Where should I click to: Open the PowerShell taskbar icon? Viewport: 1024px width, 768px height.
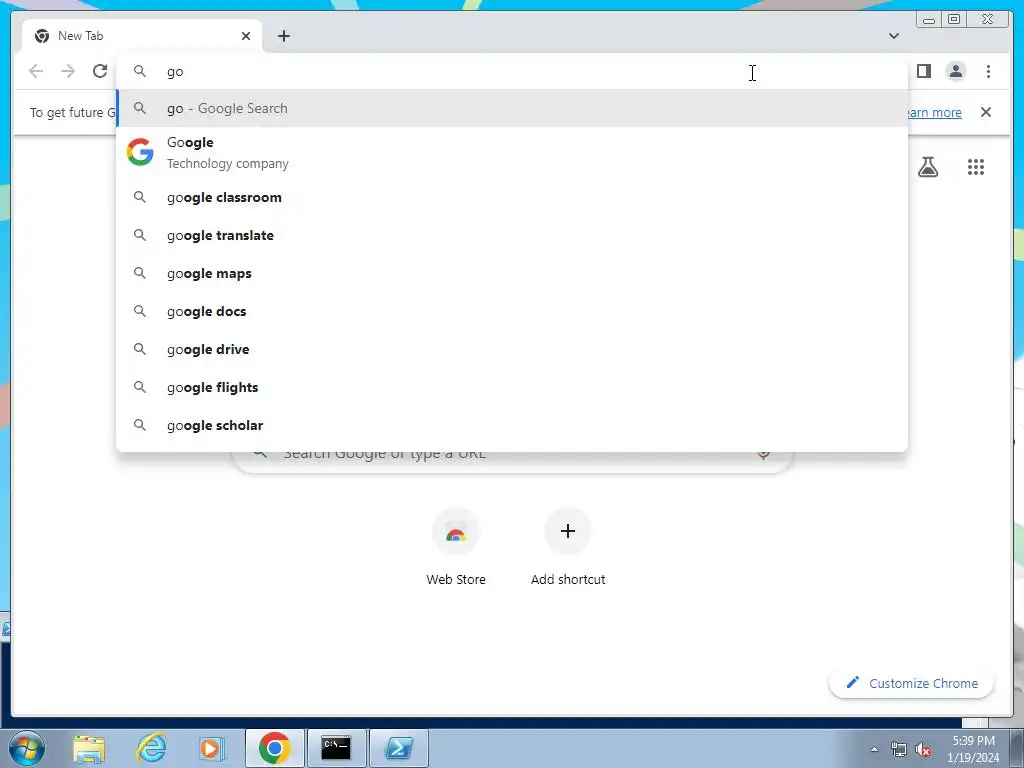tap(398, 748)
